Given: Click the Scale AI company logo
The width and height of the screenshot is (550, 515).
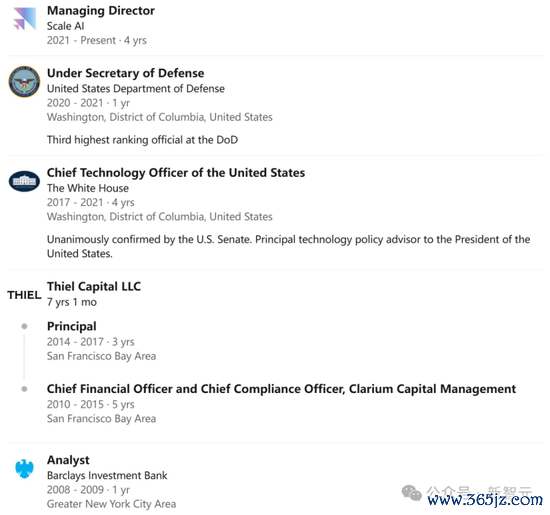Looking at the screenshot, I should [x=25, y=19].
